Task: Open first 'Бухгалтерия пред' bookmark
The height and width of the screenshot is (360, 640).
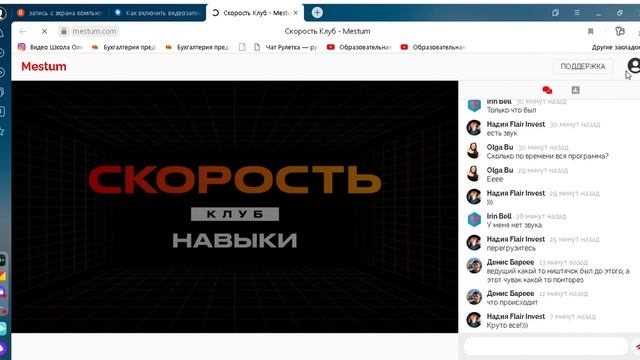Action: pyautogui.click(x=124, y=47)
